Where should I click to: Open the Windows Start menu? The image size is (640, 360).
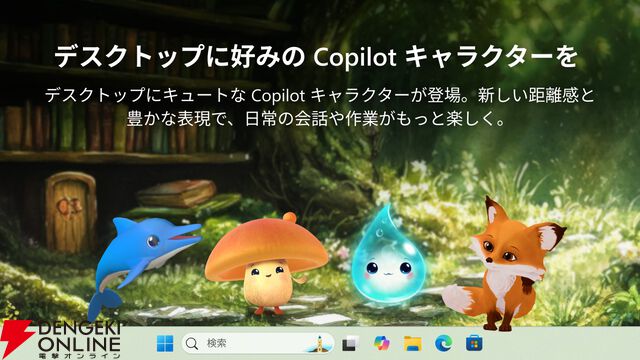165,343
